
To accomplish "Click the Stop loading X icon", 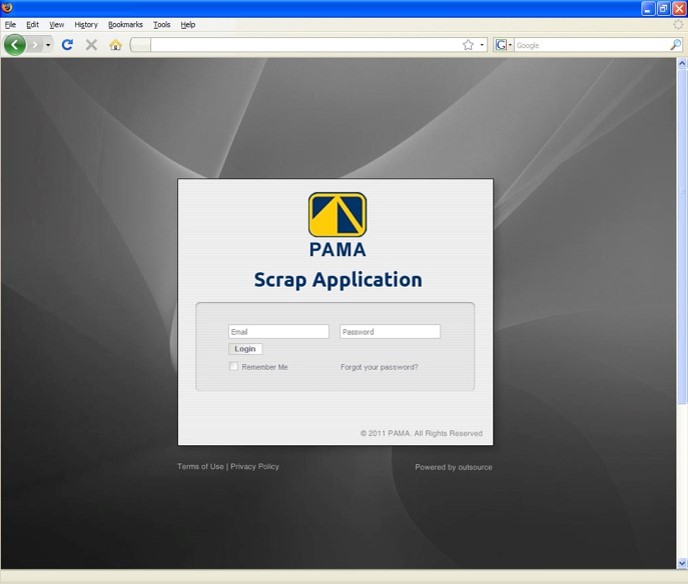I will coord(91,45).
